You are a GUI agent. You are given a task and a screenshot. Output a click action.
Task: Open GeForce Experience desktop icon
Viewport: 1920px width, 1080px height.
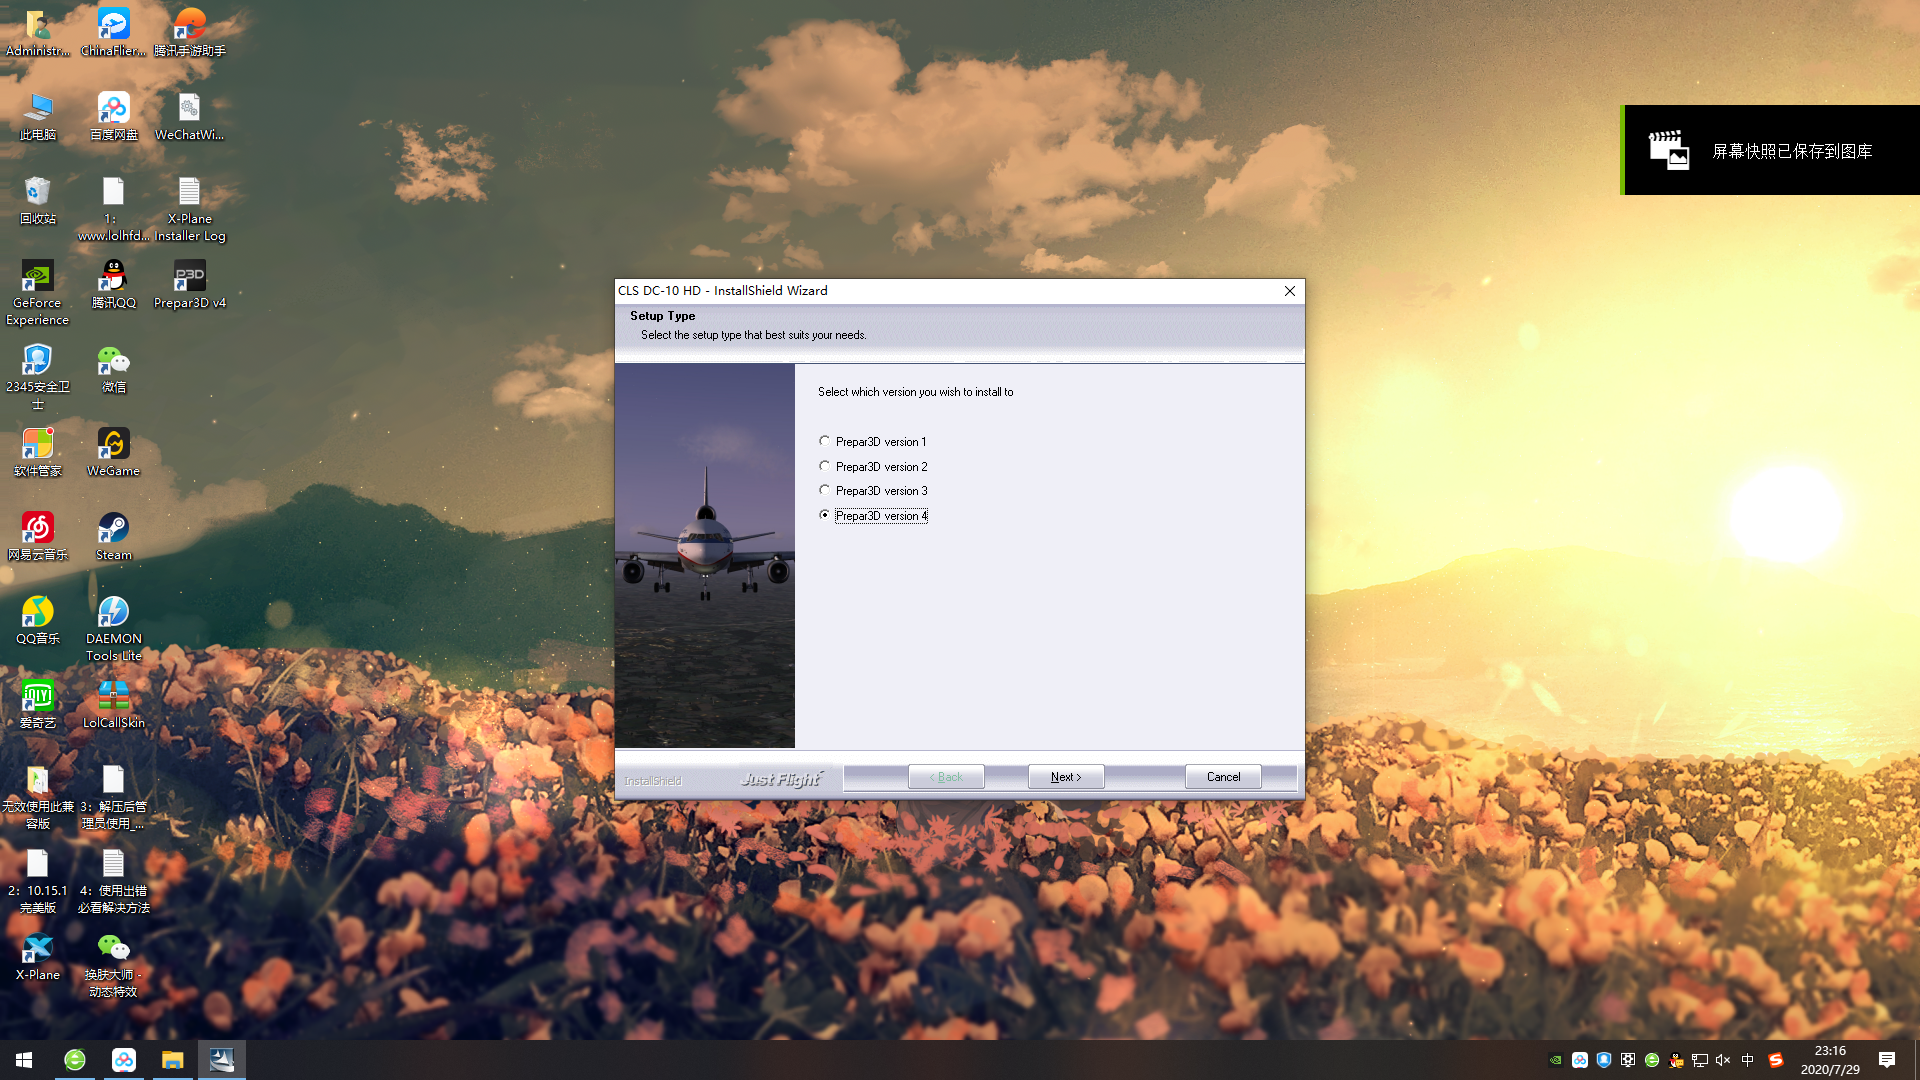(37, 293)
